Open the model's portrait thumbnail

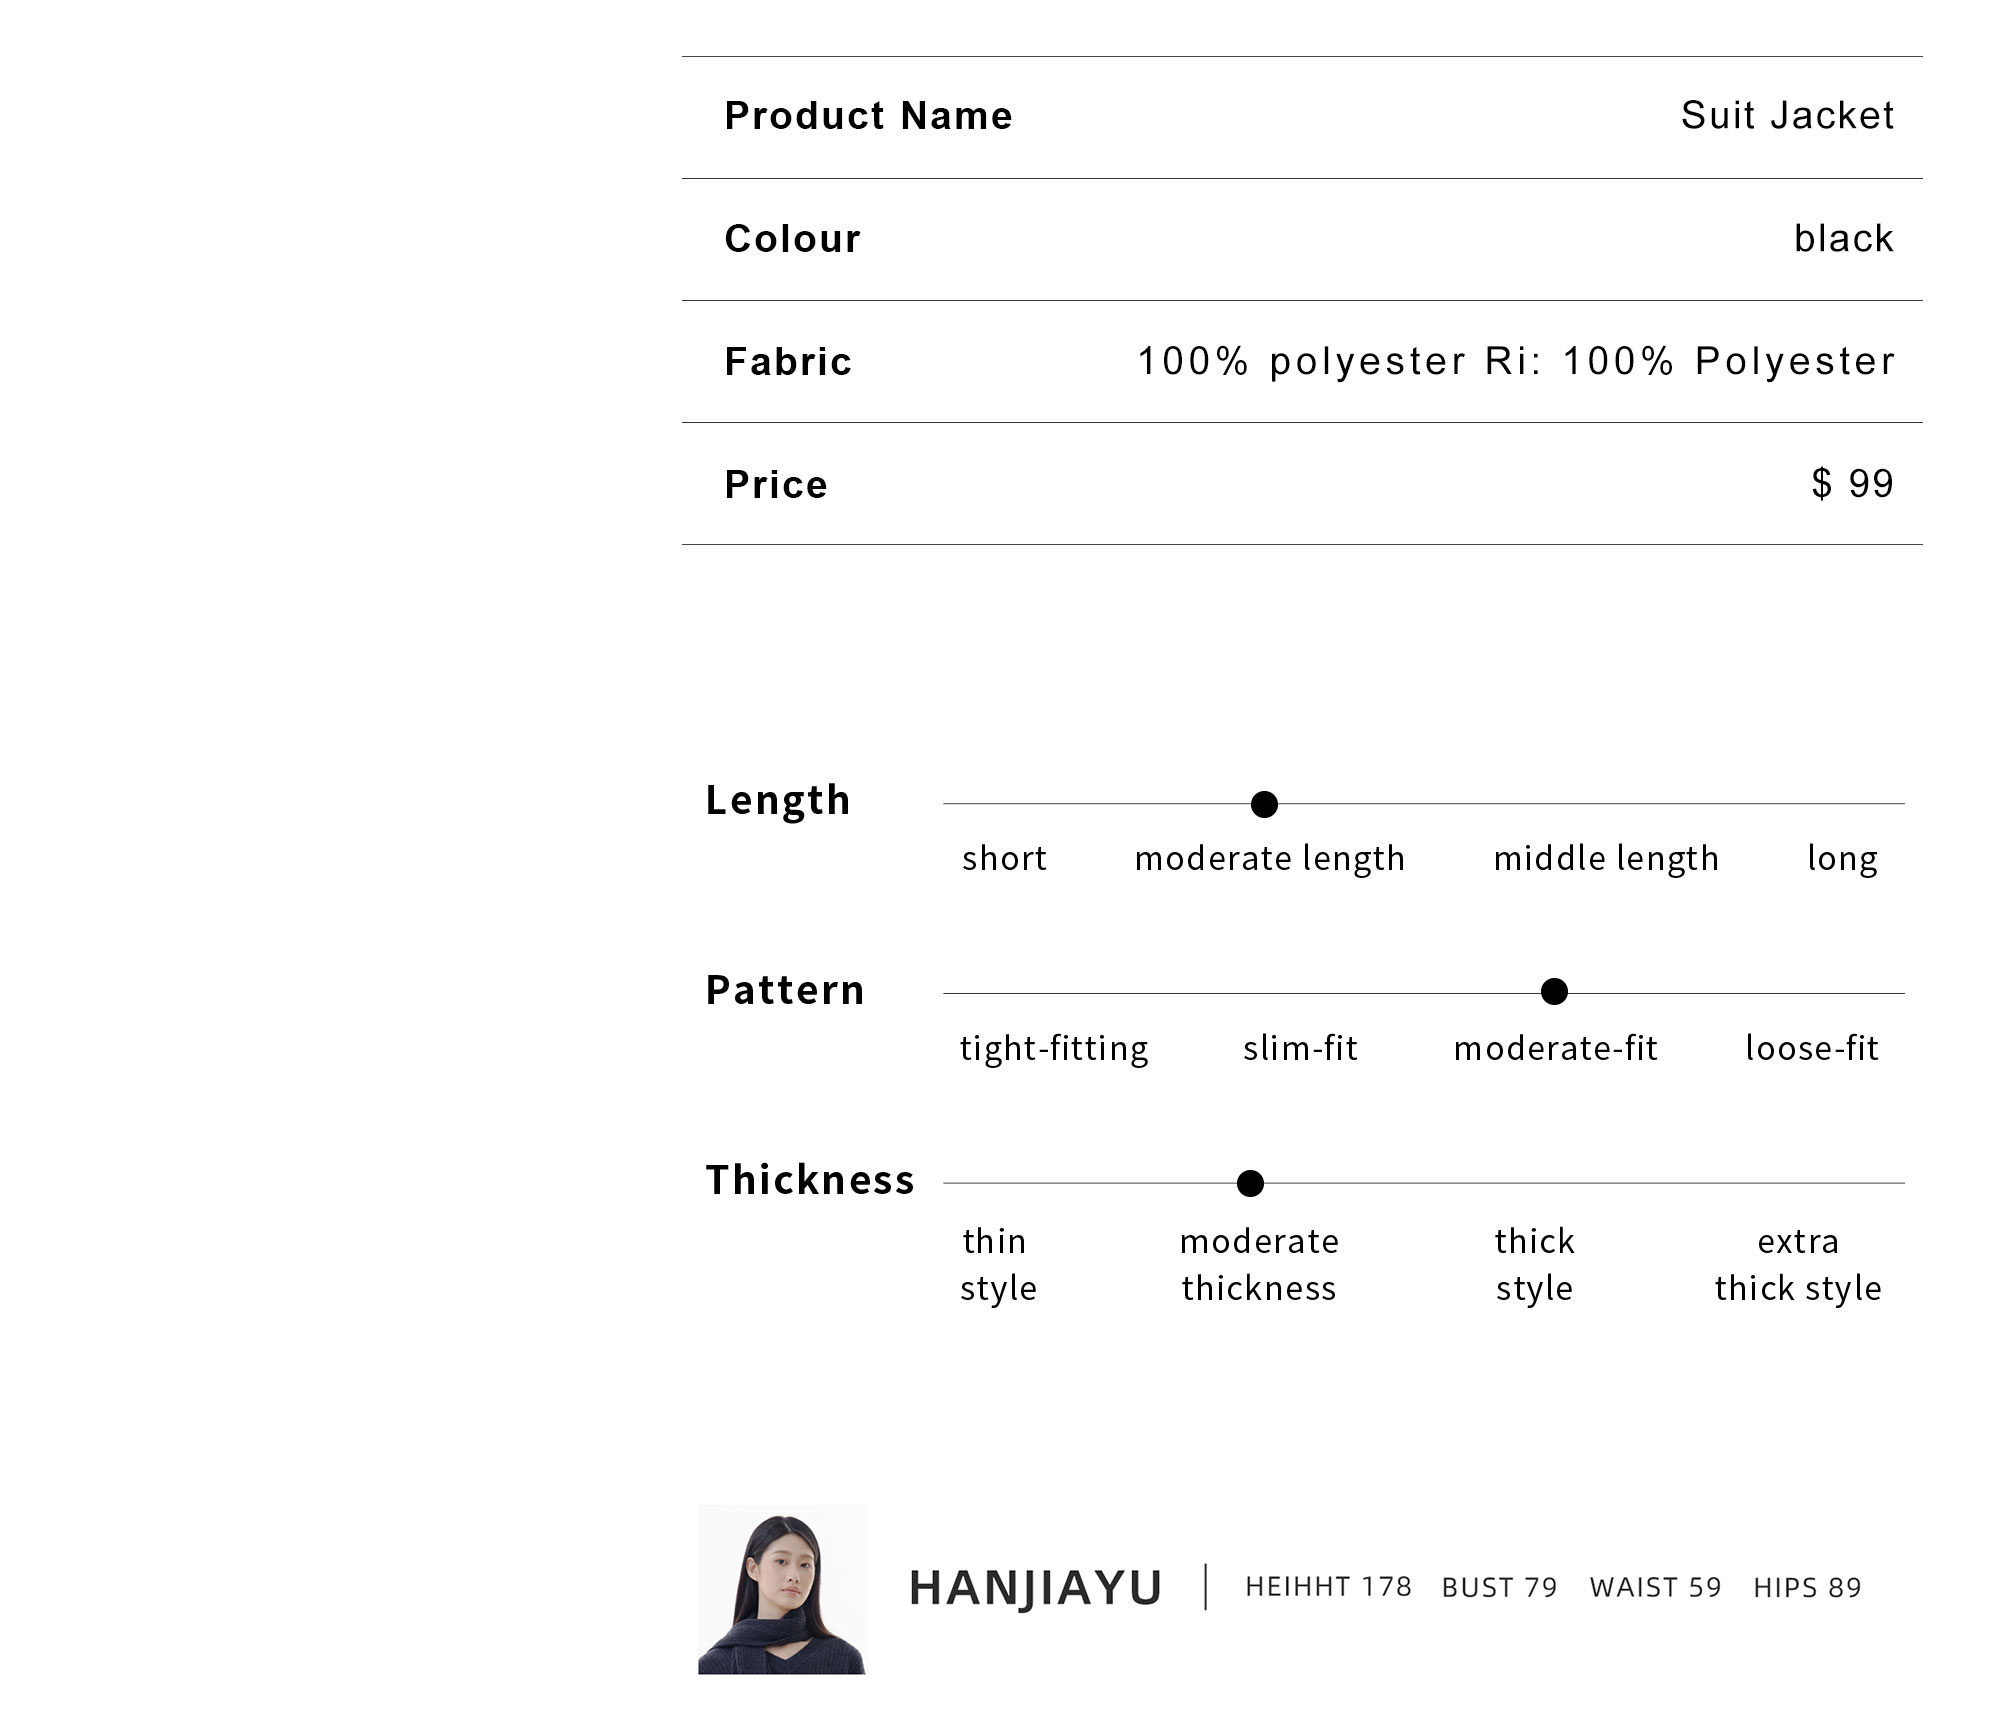click(782, 1589)
